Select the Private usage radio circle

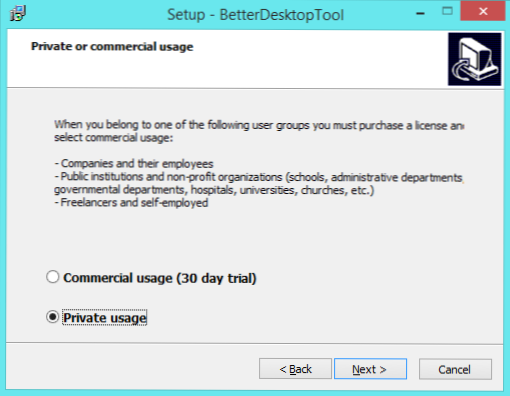tap(53, 317)
